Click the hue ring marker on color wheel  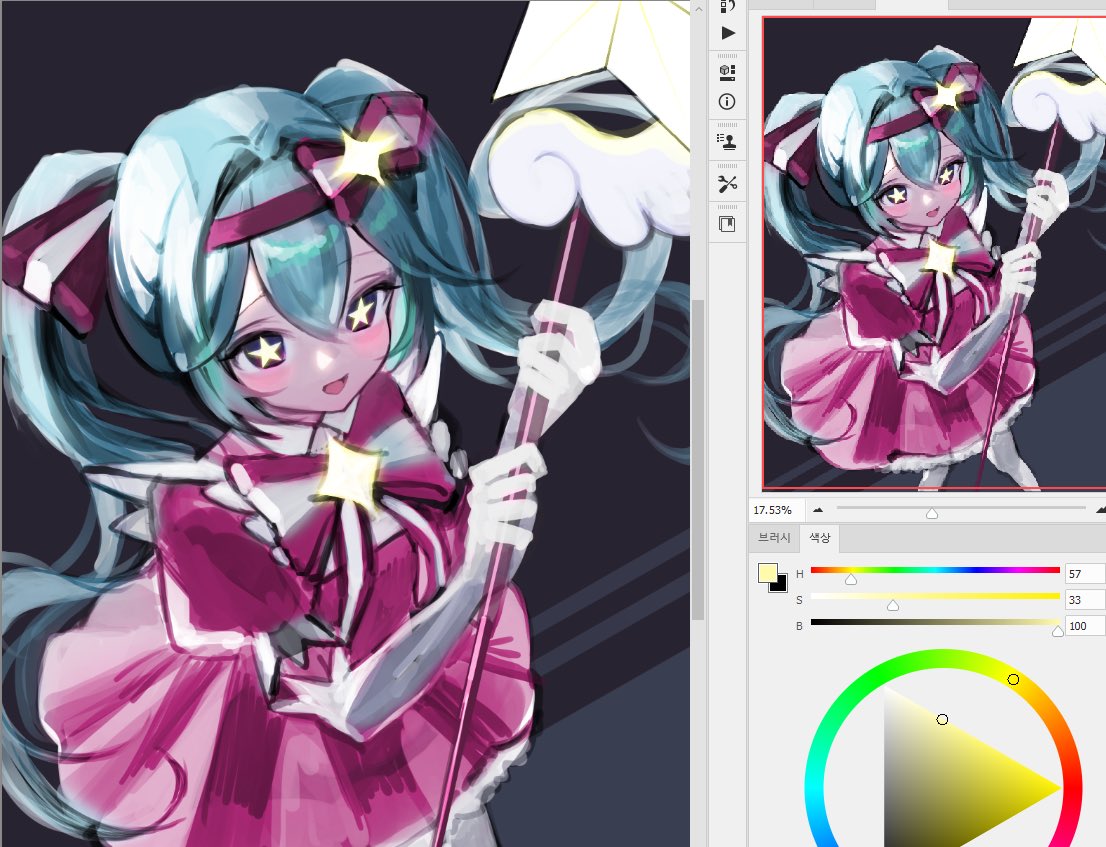point(1014,679)
